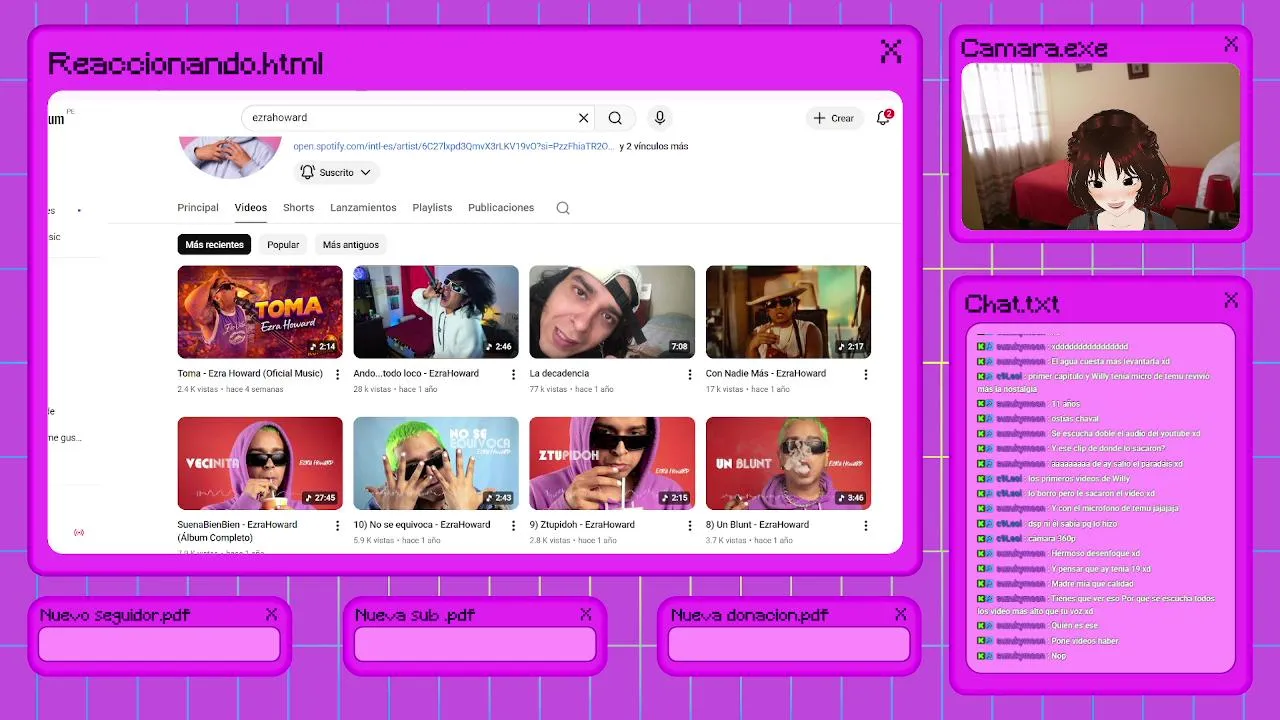Close the Nueva sub .pdf panel
This screenshot has width=1280, height=720.
click(x=585, y=614)
